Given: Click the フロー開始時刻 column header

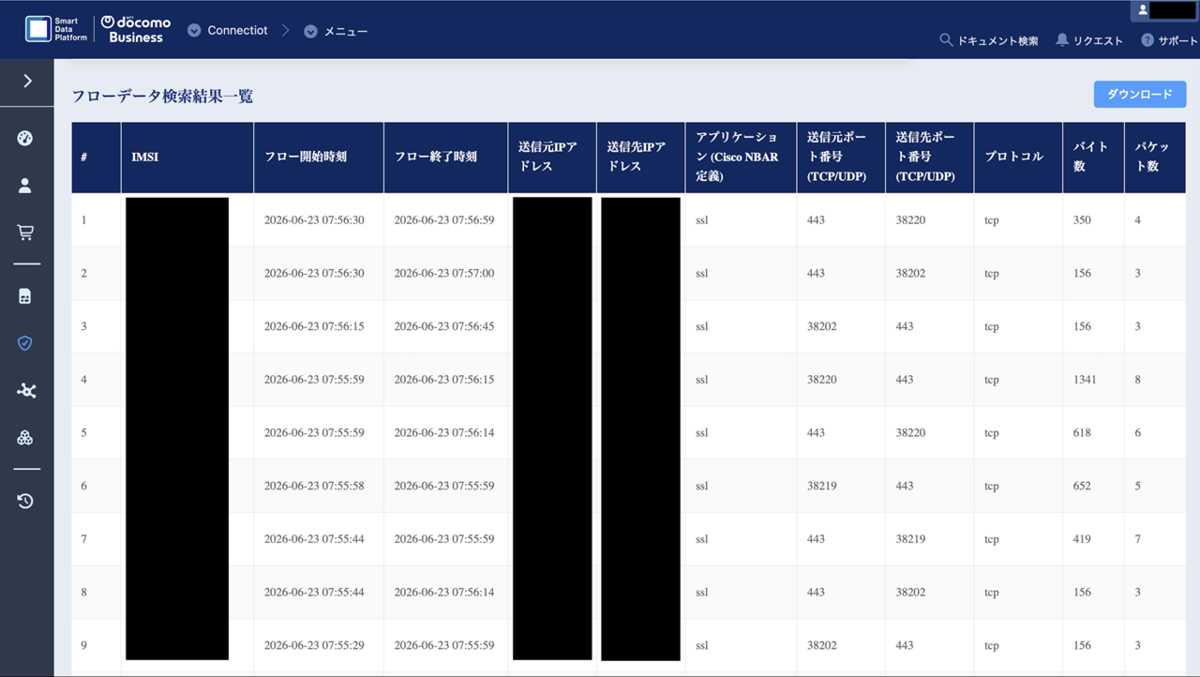Looking at the screenshot, I should 318,157.
